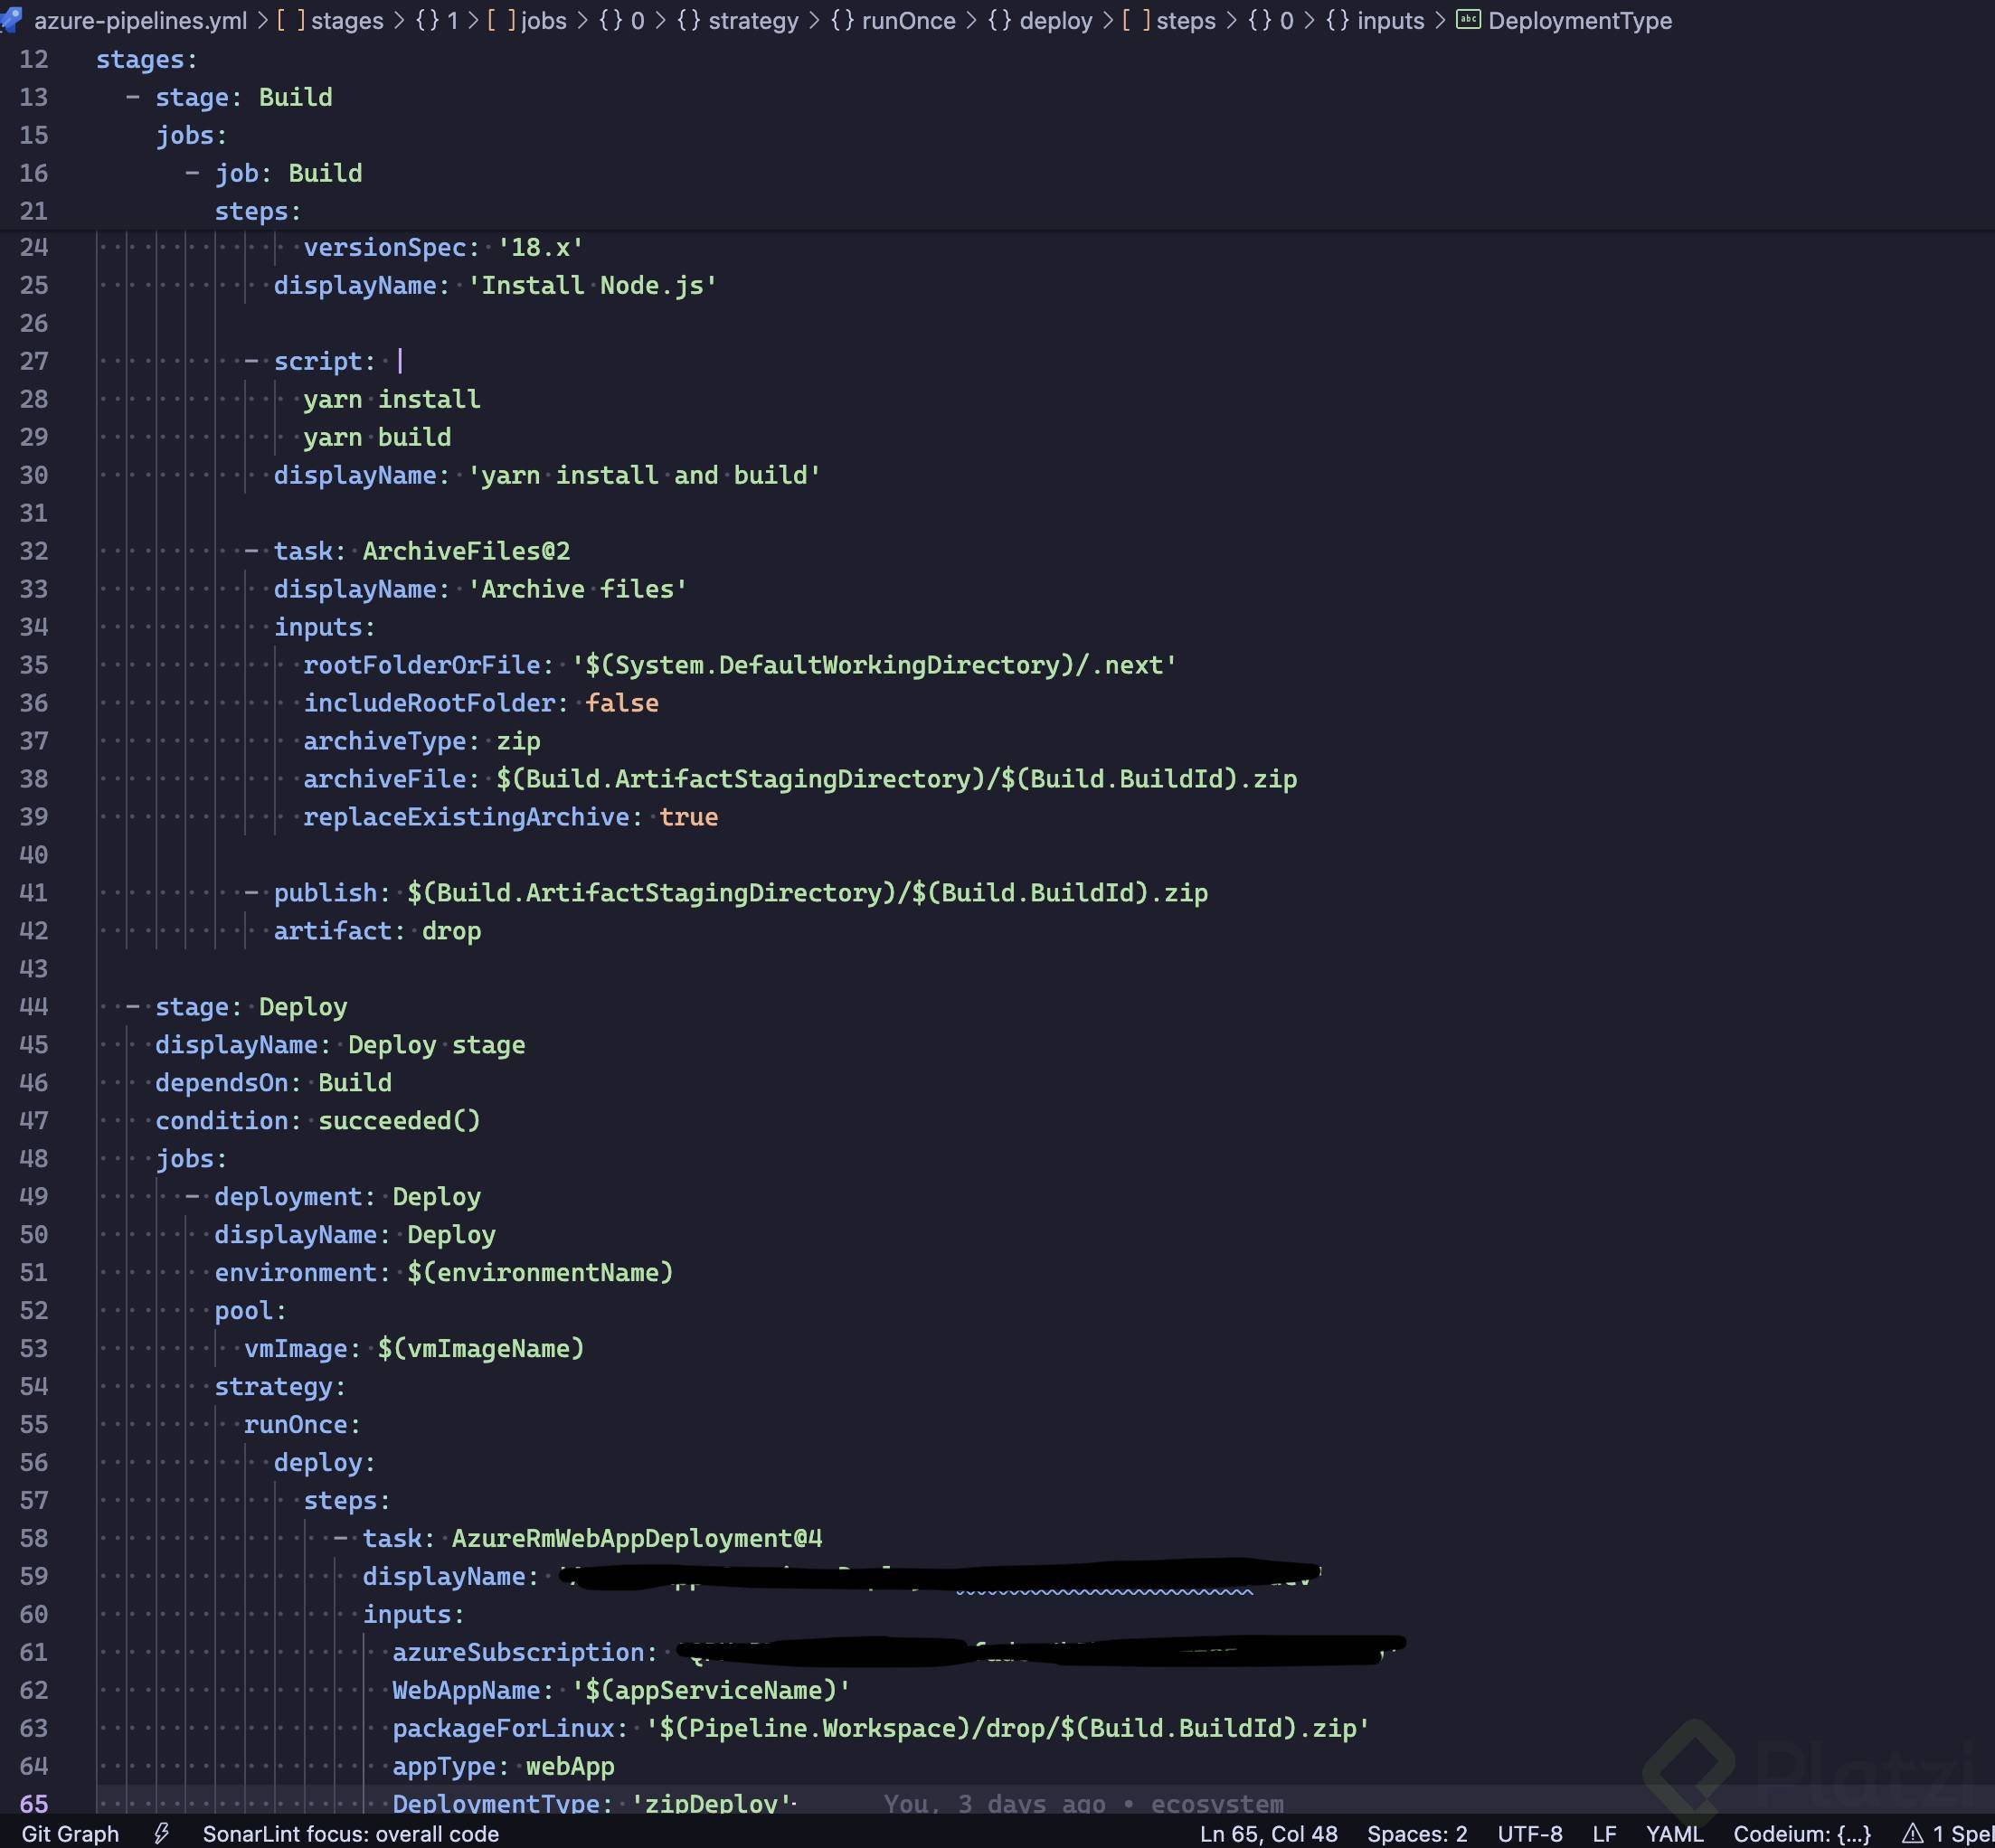Click Ln 65, Col 48 go-to-line indicator
1995x1848 pixels.
[x=1268, y=1833]
